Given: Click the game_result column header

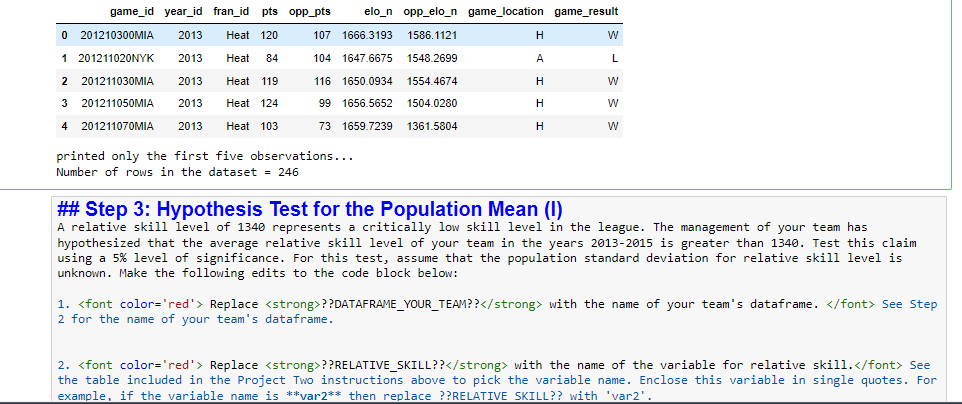Looking at the screenshot, I should (x=586, y=12).
